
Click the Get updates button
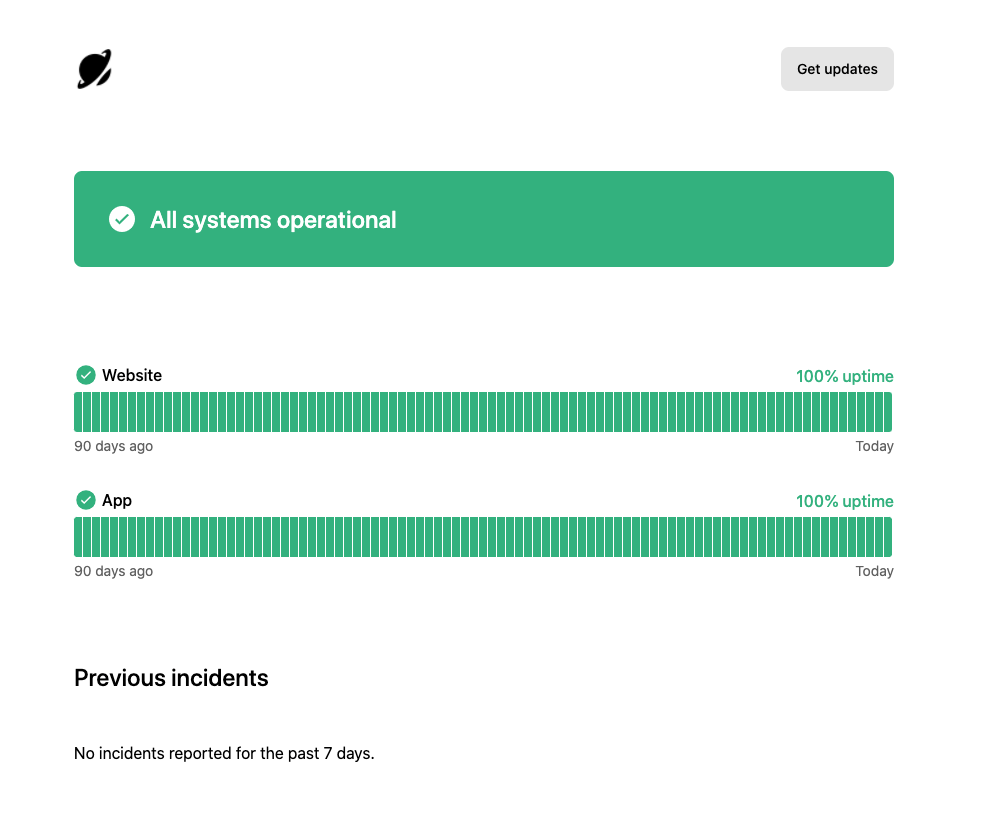pyautogui.click(x=837, y=69)
